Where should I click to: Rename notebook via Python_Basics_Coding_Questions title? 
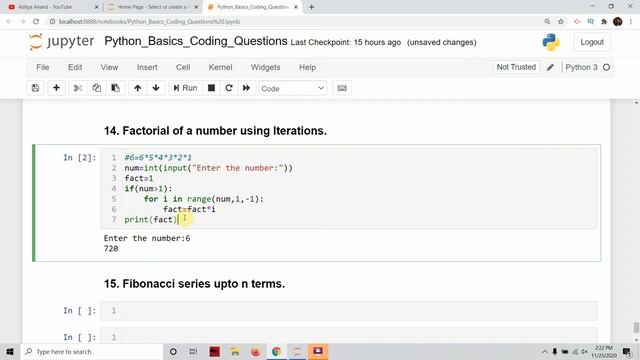pos(196,41)
